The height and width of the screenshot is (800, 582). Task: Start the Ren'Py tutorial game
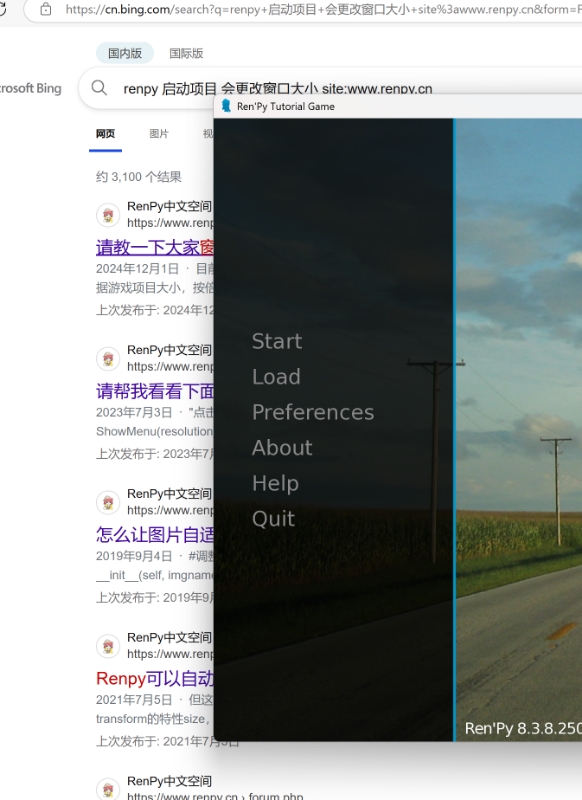(x=277, y=341)
